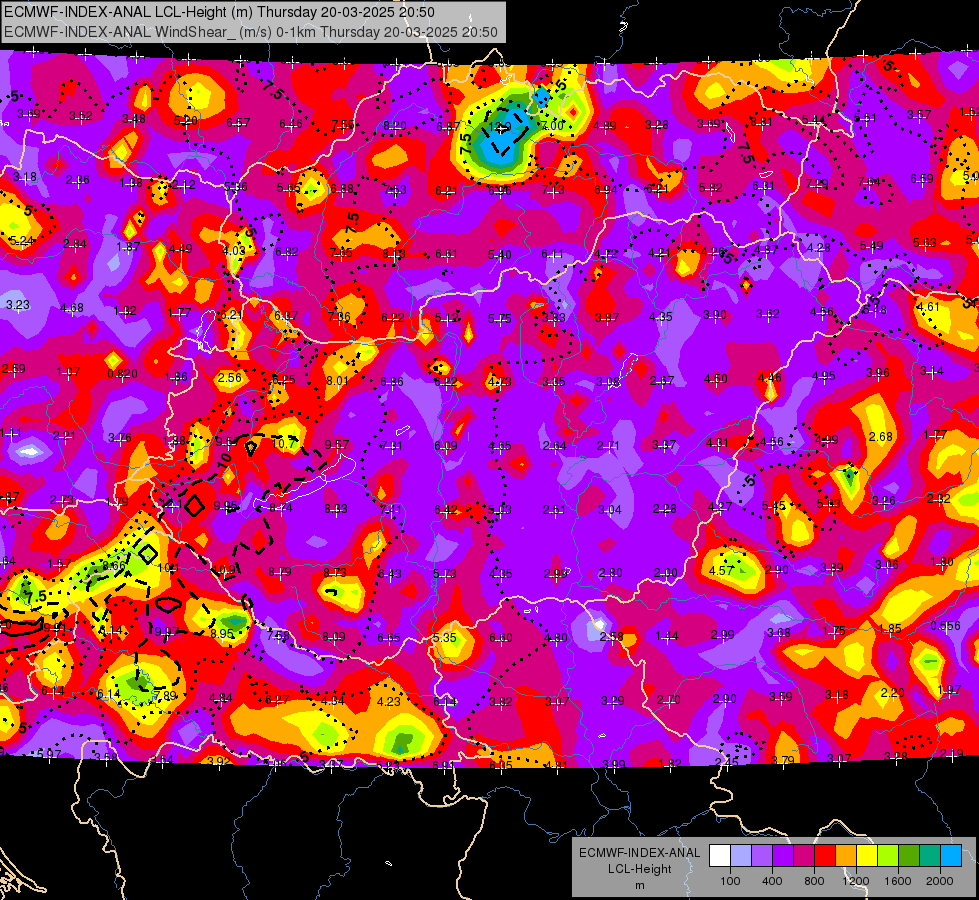This screenshot has width=979, height=900.
Task: Click the map value 4.57
Action: 721,570
